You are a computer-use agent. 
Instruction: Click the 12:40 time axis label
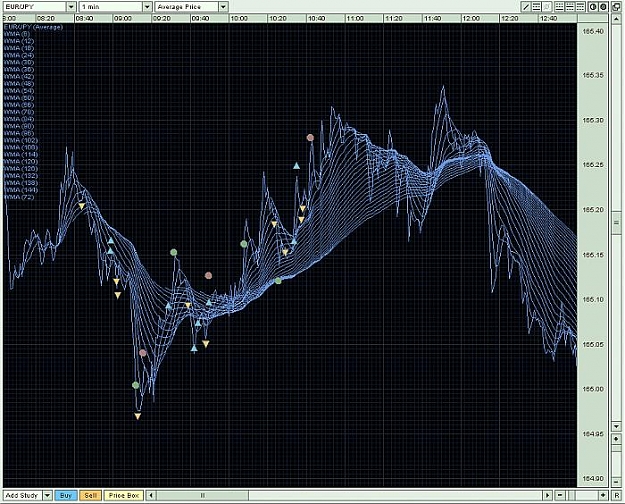pyautogui.click(x=548, y=18)
